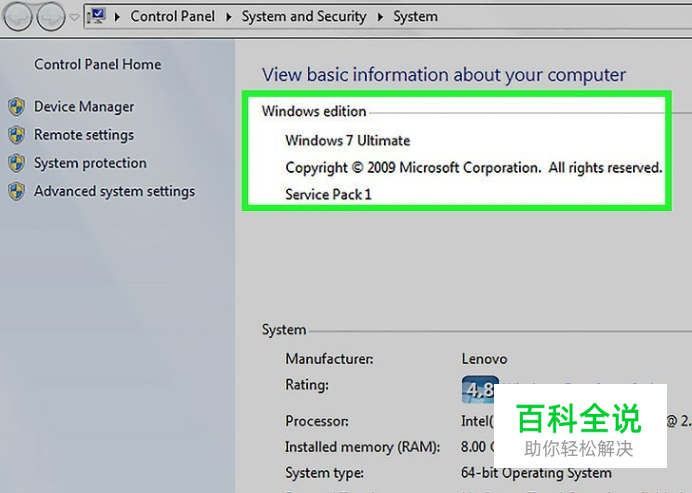Click the computer icon in address bar
The width and height of the screenshot is (692, 493).
tap(97, 16)
